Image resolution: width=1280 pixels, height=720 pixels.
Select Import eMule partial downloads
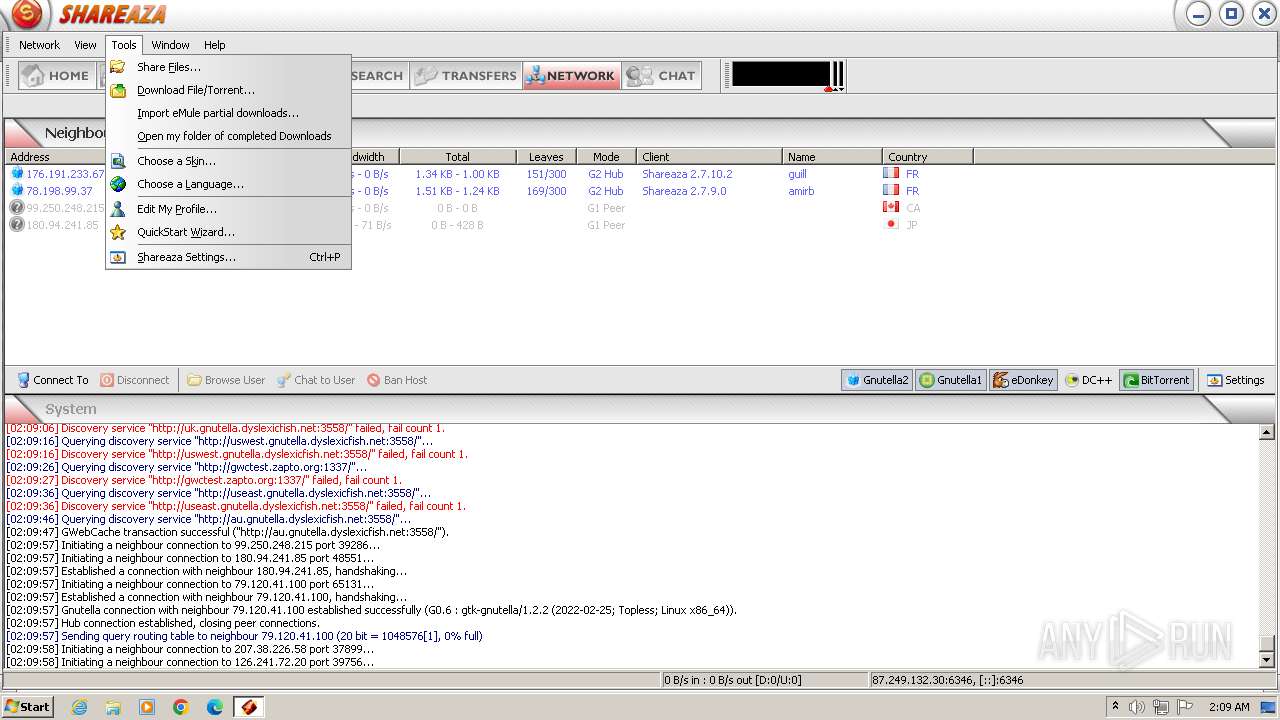(x=228, y=113)
